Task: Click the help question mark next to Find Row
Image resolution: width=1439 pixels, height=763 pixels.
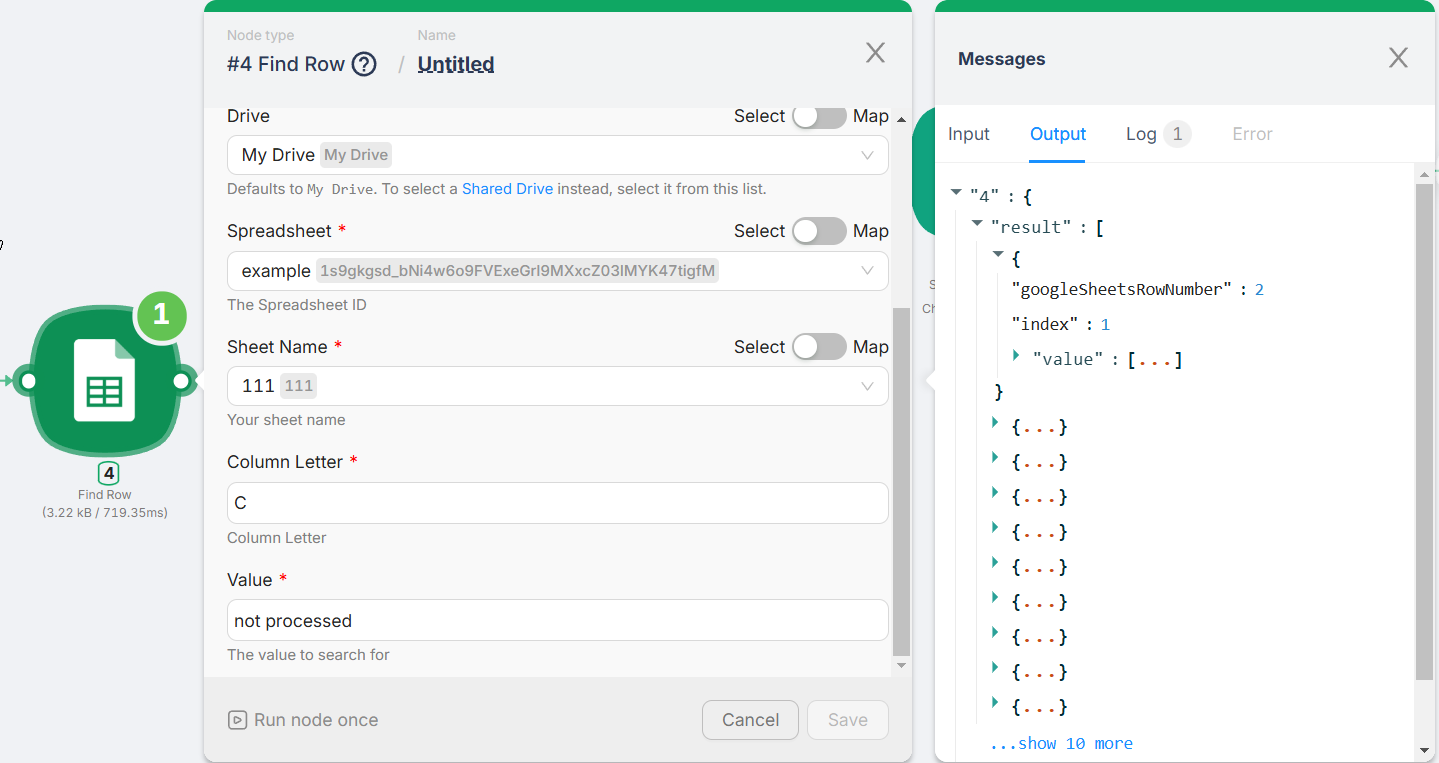Action: 365,65
